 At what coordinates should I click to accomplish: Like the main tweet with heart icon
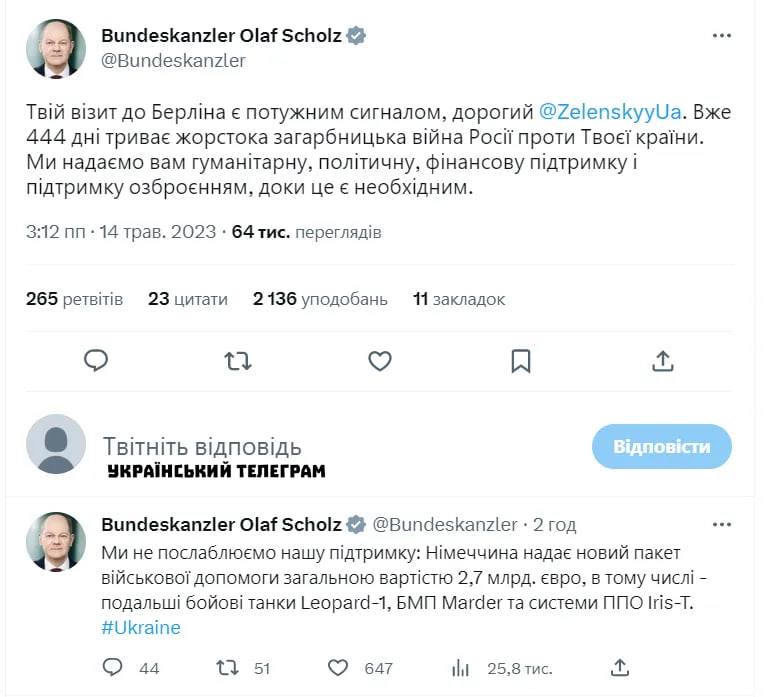(x=380, y=361)
